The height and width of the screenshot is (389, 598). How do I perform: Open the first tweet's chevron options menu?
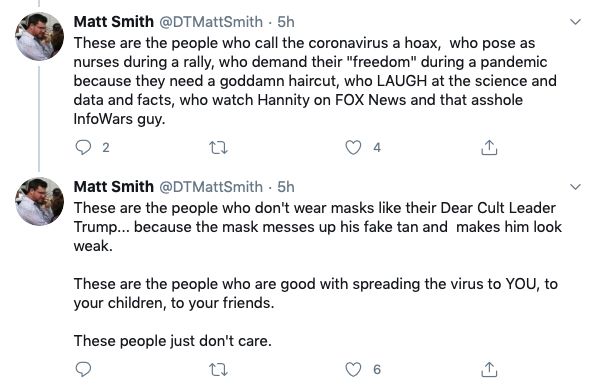(x=575, y=22)
